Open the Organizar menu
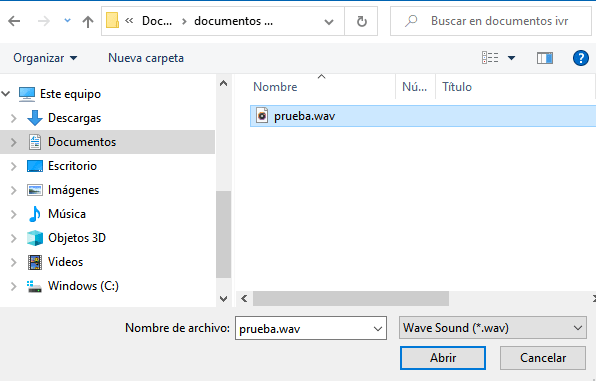The height and width of the screenshot is (381, 596). (45, 58)
